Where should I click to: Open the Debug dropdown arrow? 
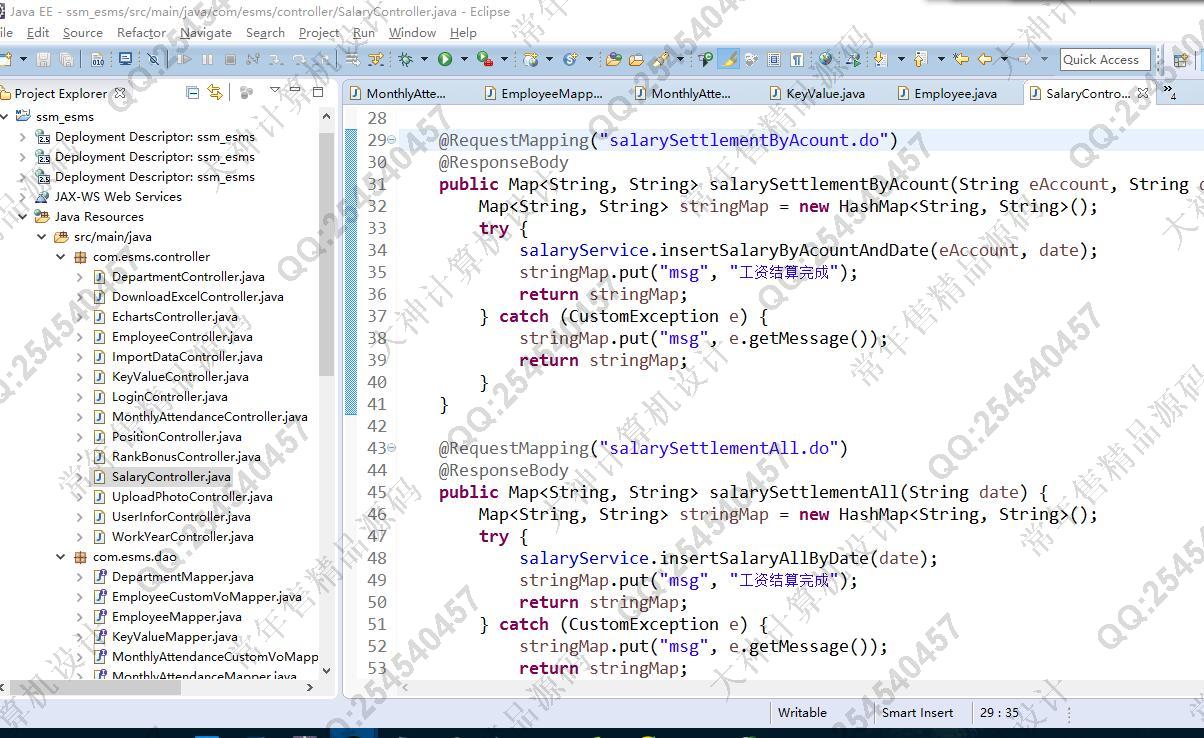pyautogui.click(x=425, y=60)
